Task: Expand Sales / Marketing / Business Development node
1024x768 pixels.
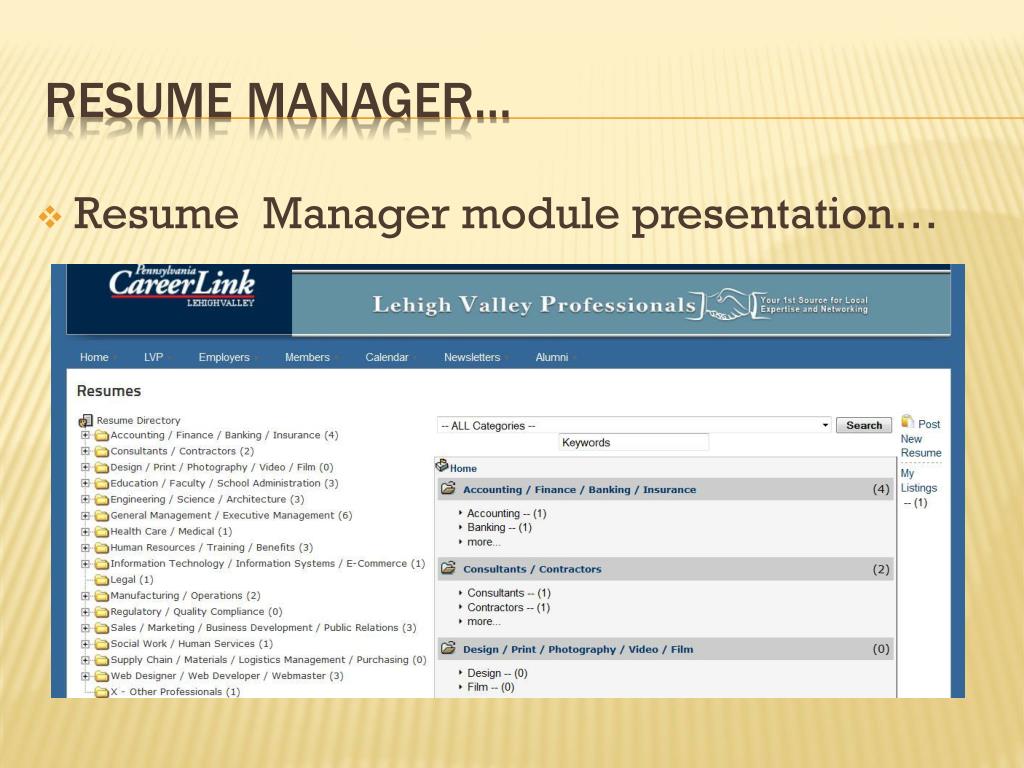Action: tap(85, 628)
